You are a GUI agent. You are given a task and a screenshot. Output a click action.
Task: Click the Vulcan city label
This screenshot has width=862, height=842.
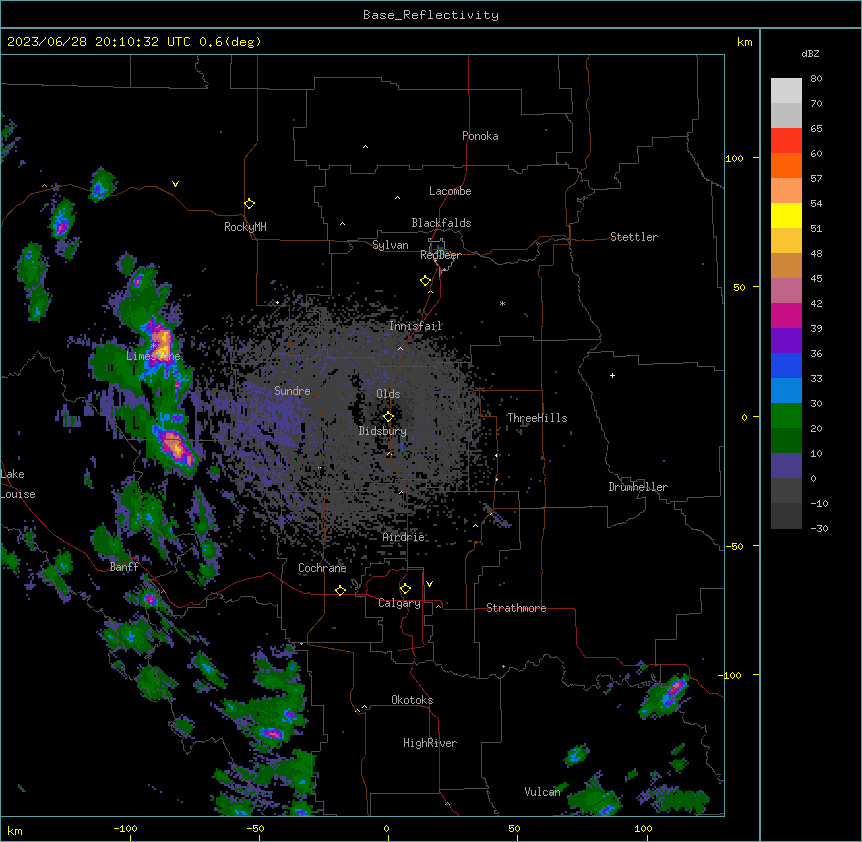542,792
